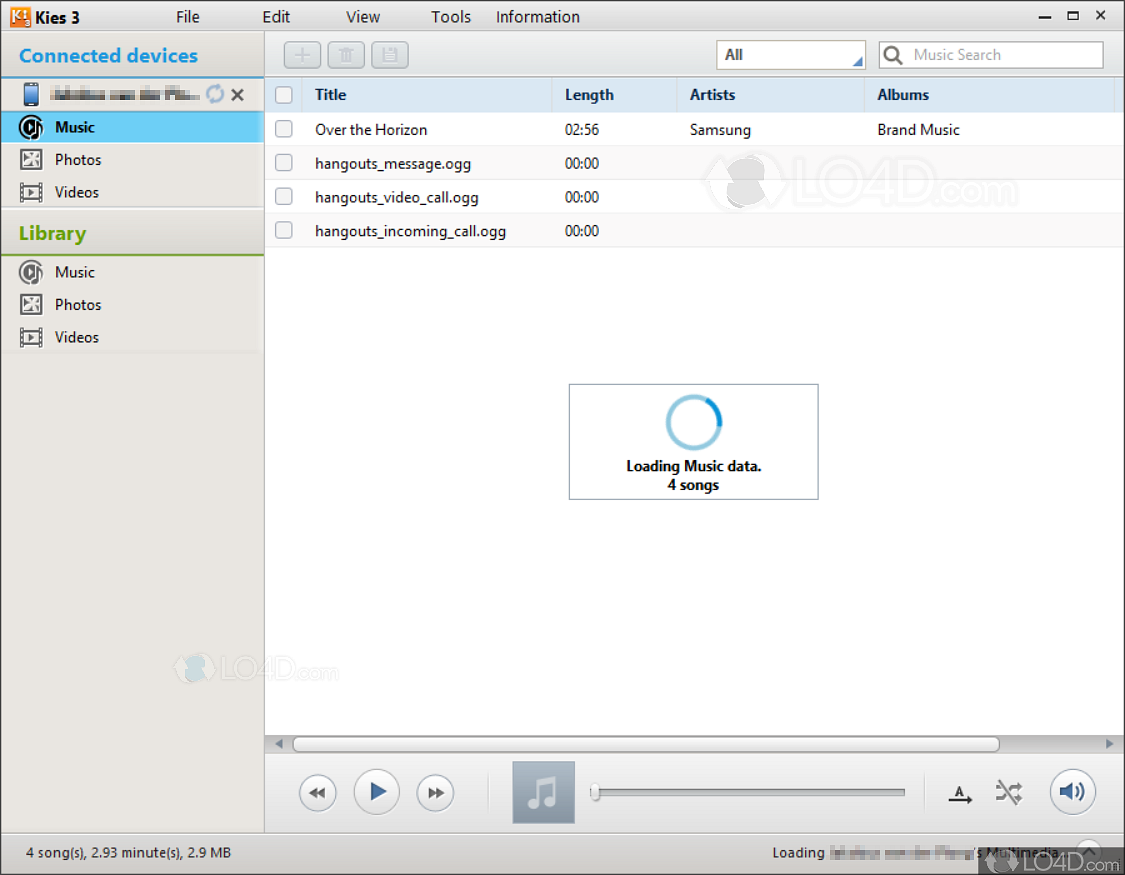1125x875 pixels.
Task: Open the View menu
Action: click(363, 17)
